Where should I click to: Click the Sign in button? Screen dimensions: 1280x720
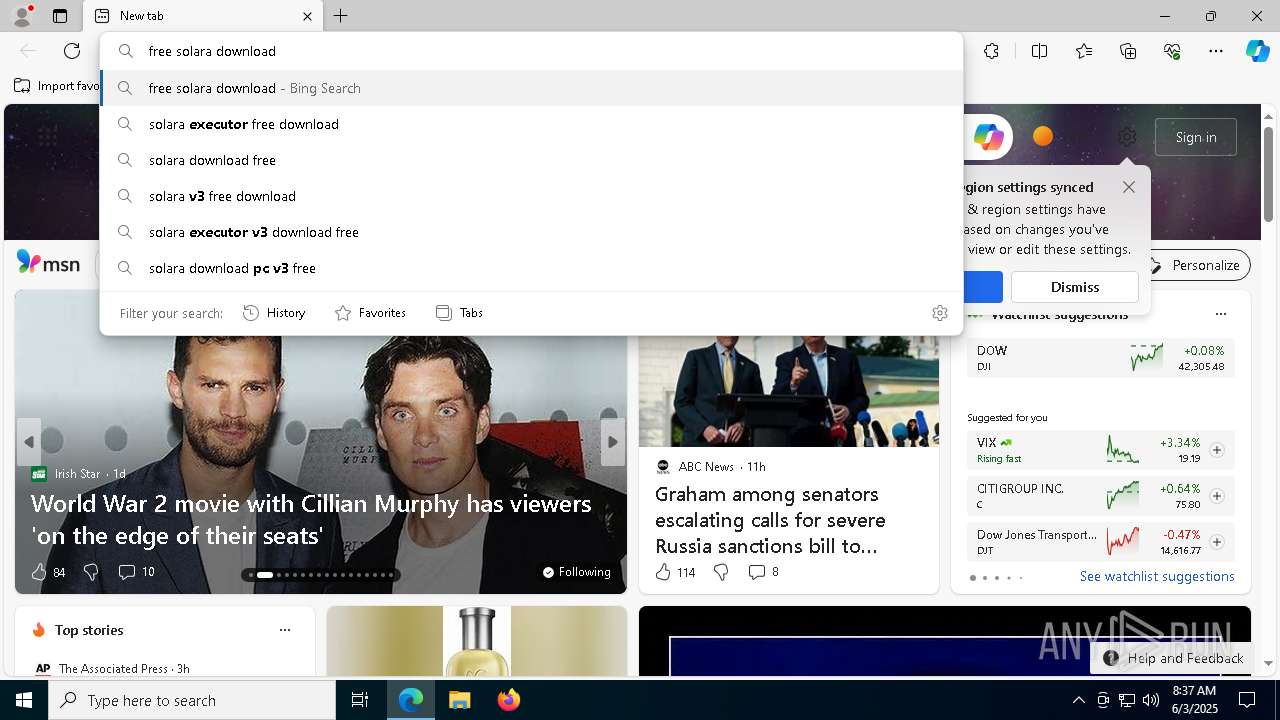1196,137
